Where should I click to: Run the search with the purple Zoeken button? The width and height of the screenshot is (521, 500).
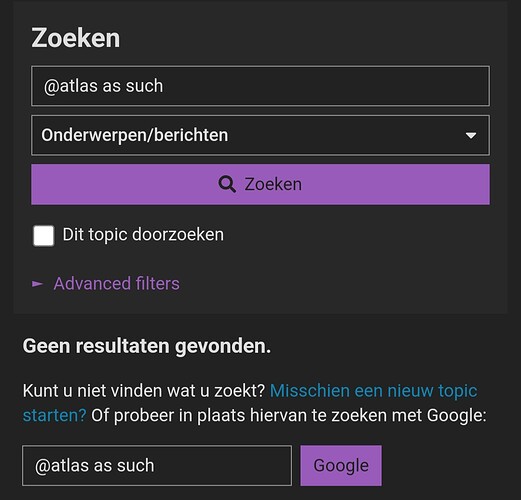tap(260, 184)
